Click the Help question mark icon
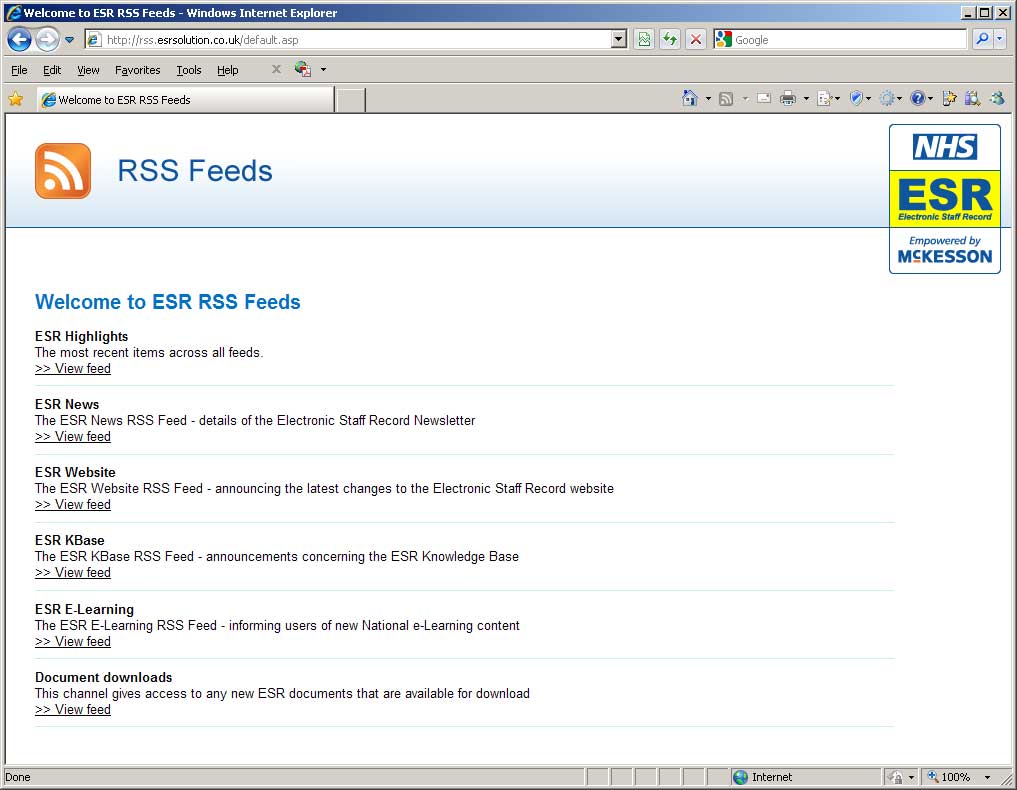Screen dimensions: 1017x790 click(x=917, y=99)
